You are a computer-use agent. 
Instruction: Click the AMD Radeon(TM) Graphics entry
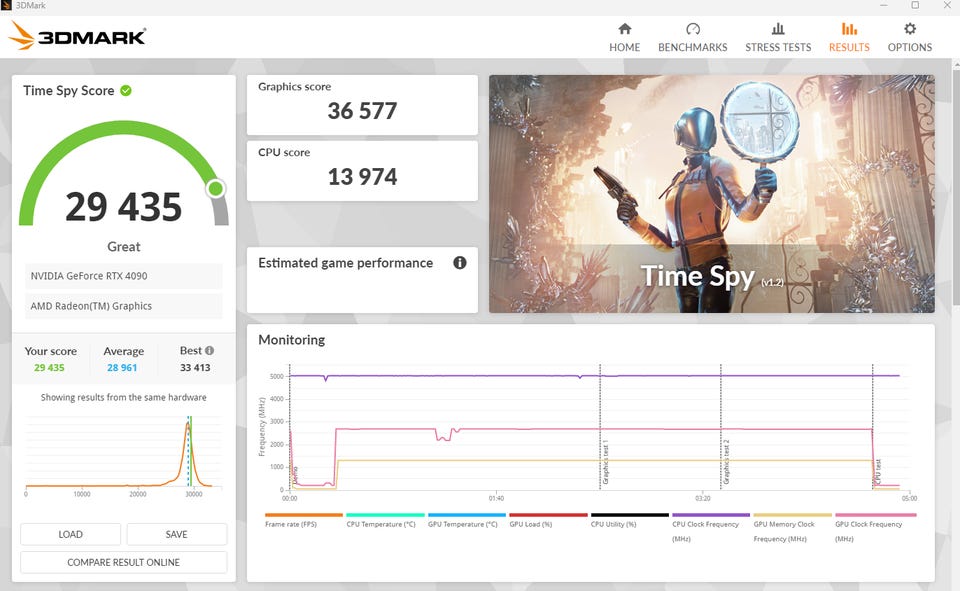124,306
